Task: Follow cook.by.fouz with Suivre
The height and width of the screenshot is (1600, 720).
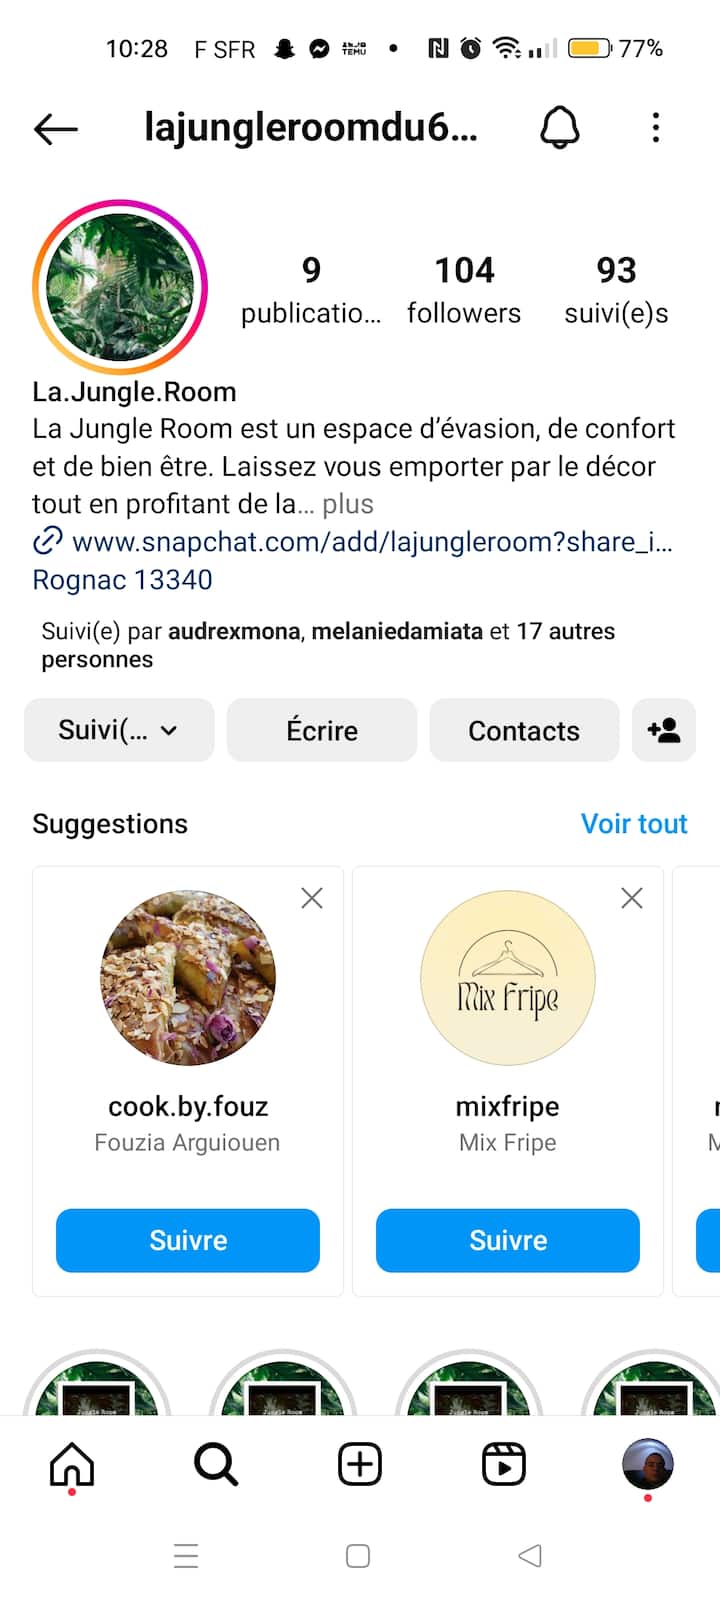Action: tap(188, 1240)
